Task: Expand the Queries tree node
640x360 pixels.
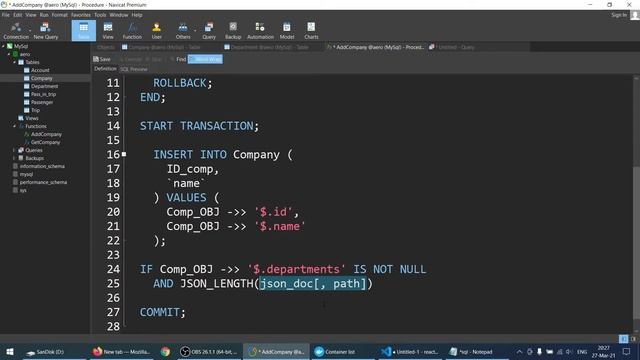Action: point(14,150)
